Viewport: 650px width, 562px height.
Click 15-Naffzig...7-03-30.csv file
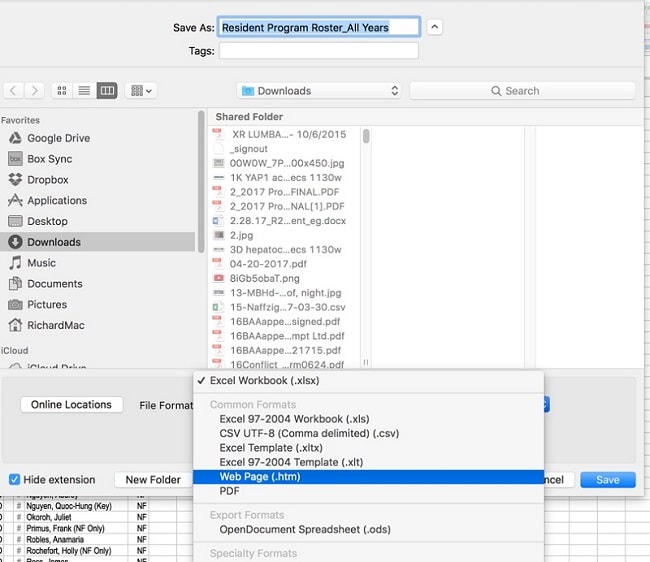(x=284, y=307)
